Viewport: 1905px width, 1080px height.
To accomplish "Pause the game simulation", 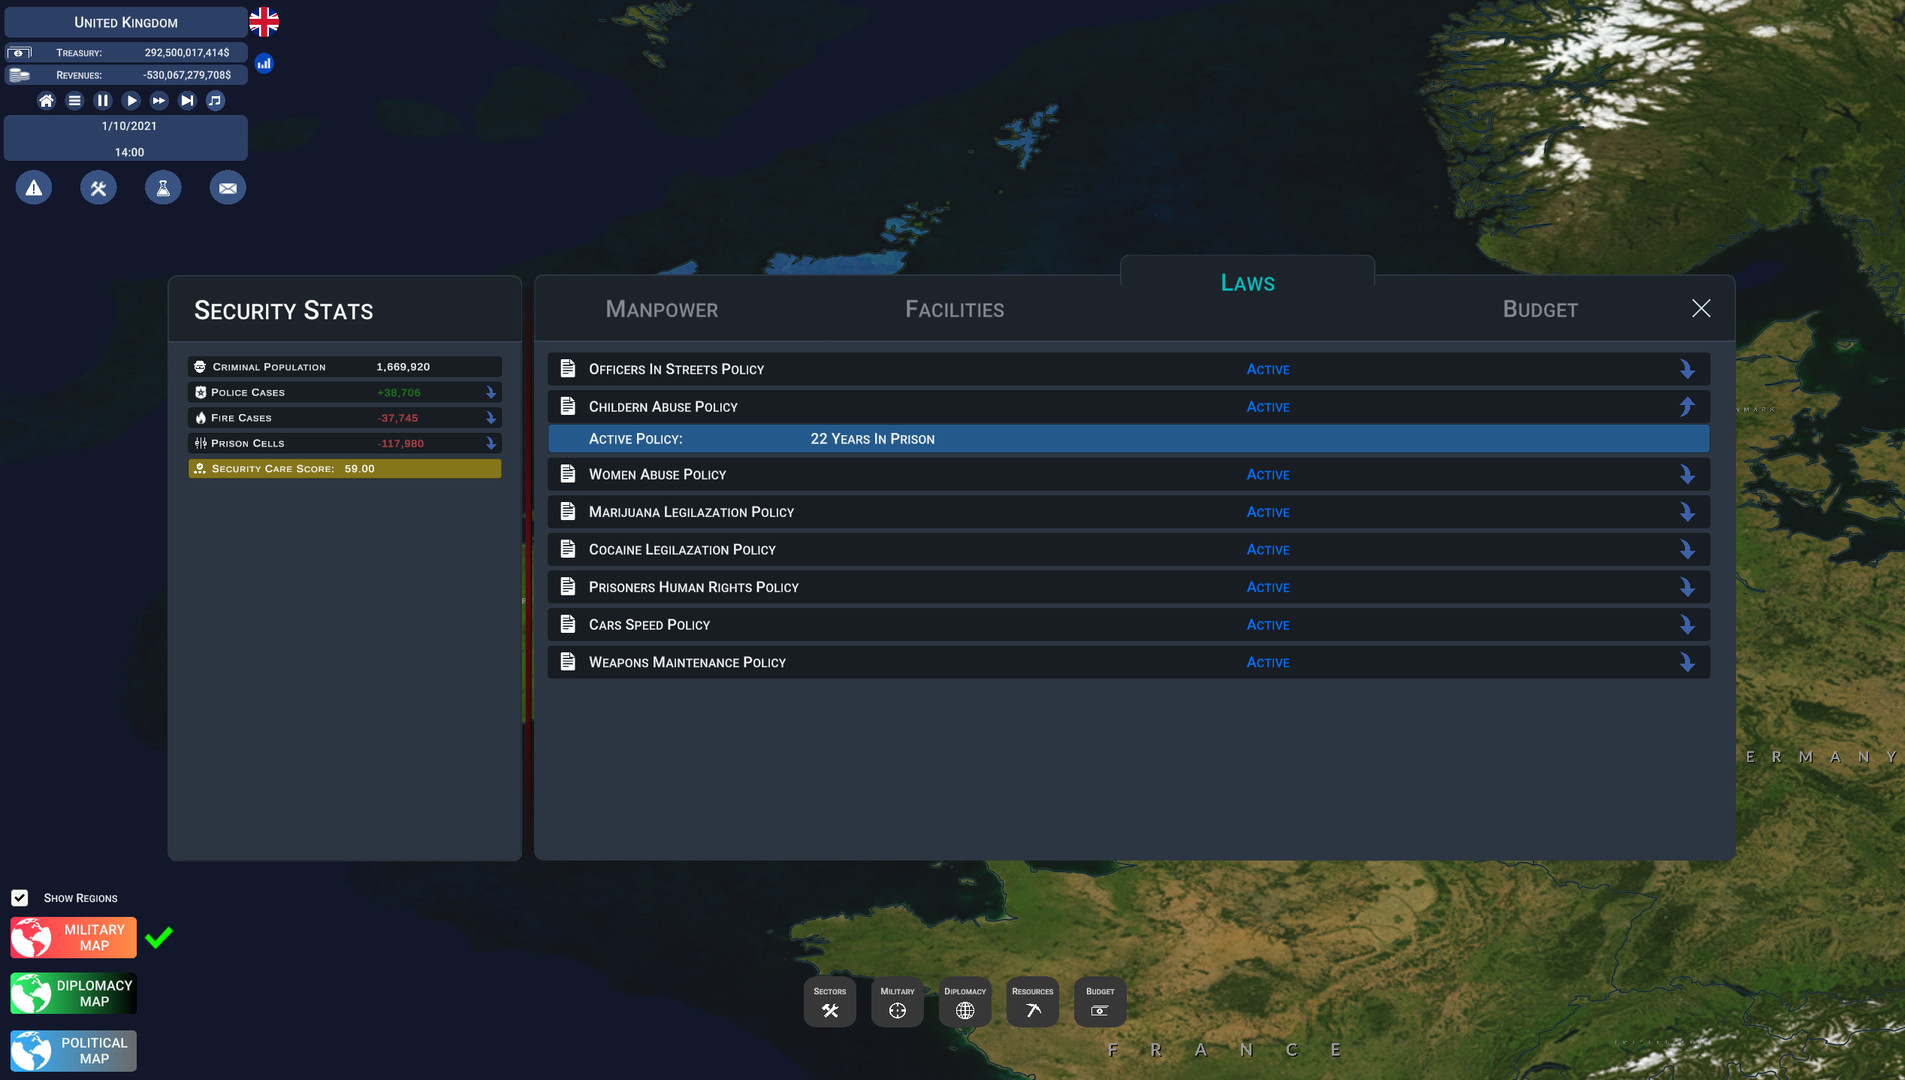I will pos(102,100).
